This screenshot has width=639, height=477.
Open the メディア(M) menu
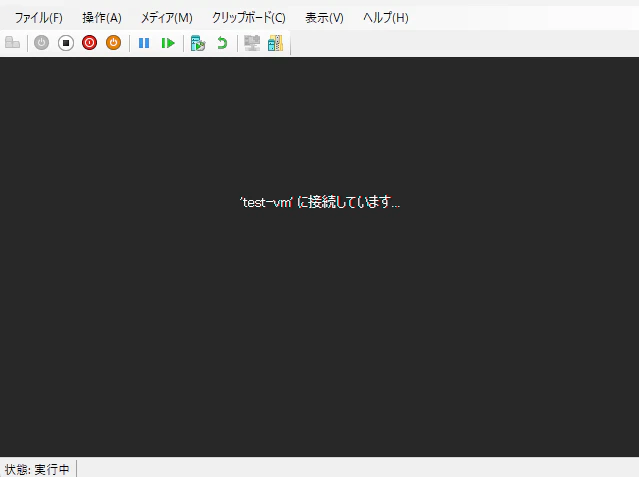167,18
